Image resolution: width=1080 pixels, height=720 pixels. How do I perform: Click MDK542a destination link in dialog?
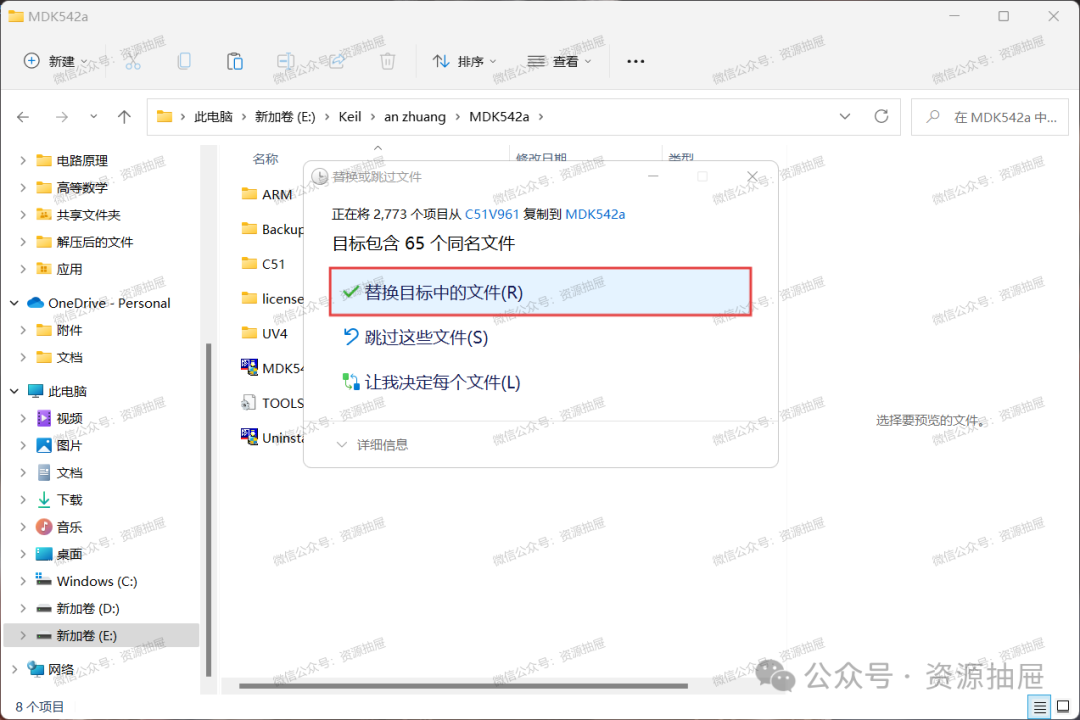[x=595, y=214]
